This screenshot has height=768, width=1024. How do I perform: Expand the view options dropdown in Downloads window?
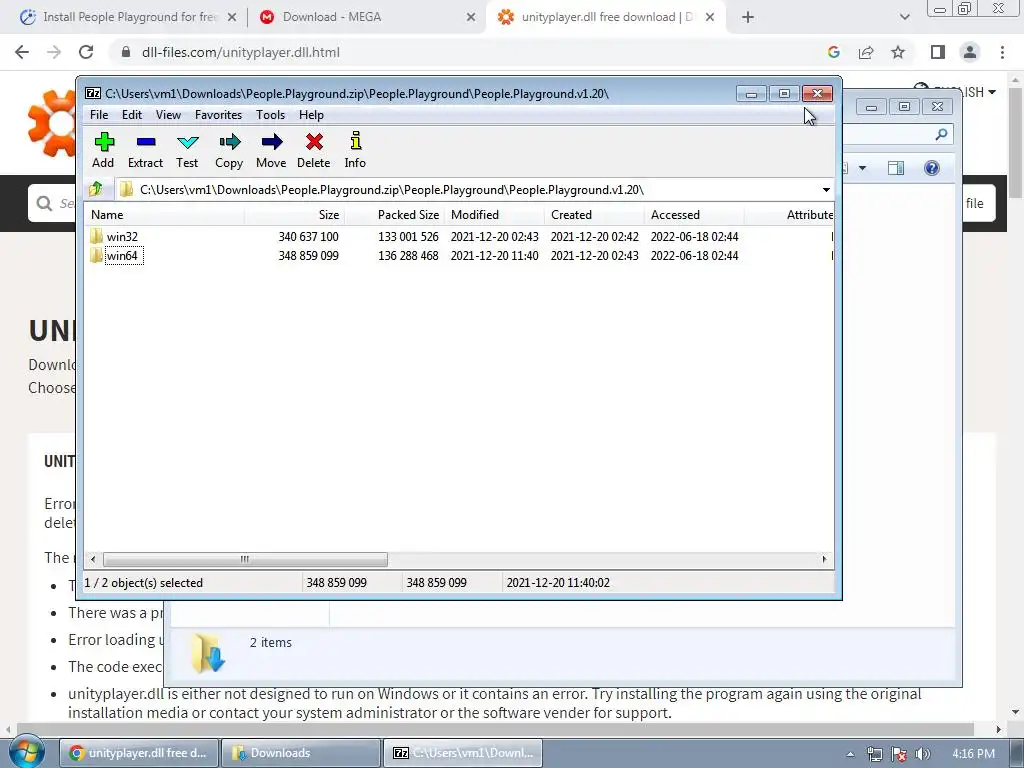tap(862, 168)
